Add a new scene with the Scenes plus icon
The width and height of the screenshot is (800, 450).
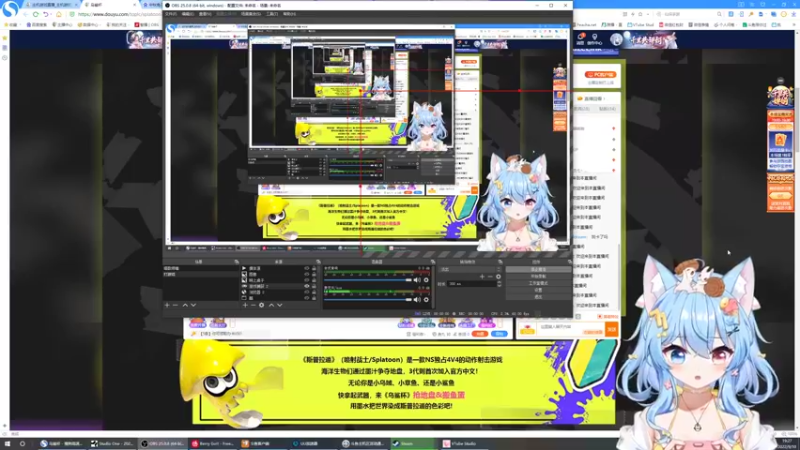[167, 305]
